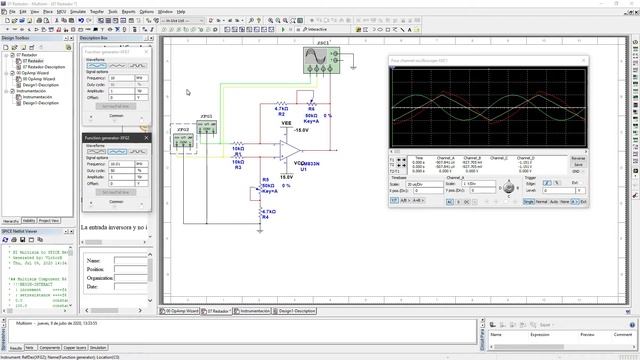Click the print icon in SPICE Netlist Viewer

pos(14,240)
